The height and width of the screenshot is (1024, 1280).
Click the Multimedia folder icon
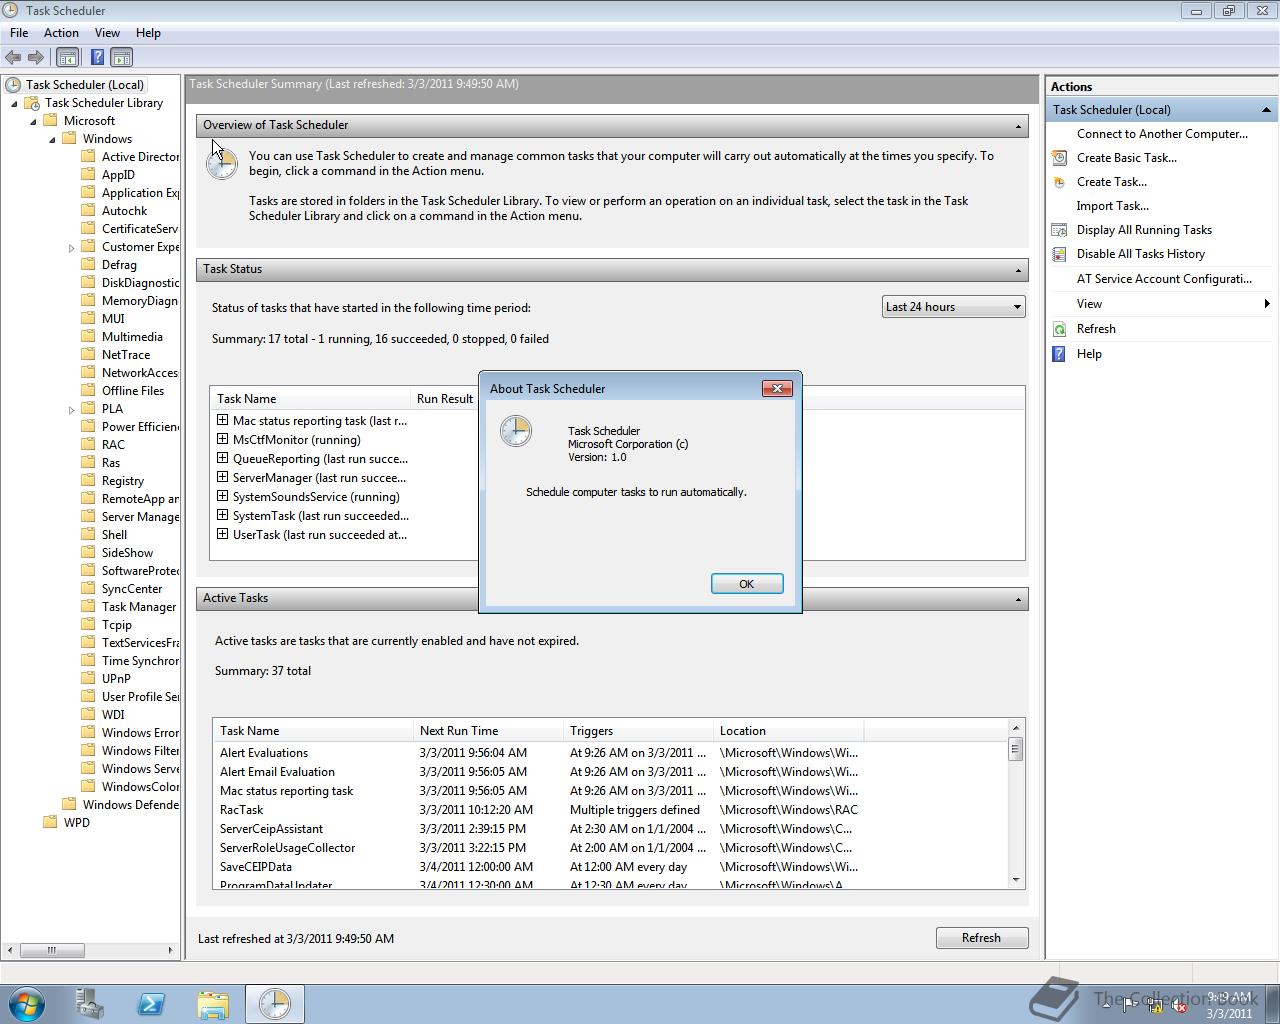(x=88, y=337)
